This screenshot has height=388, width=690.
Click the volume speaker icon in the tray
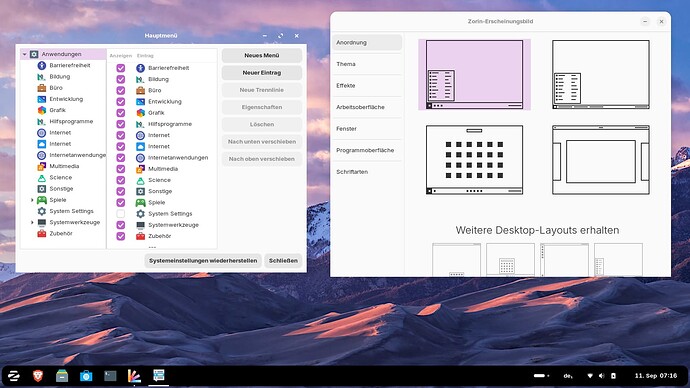(x=601, y=376)
